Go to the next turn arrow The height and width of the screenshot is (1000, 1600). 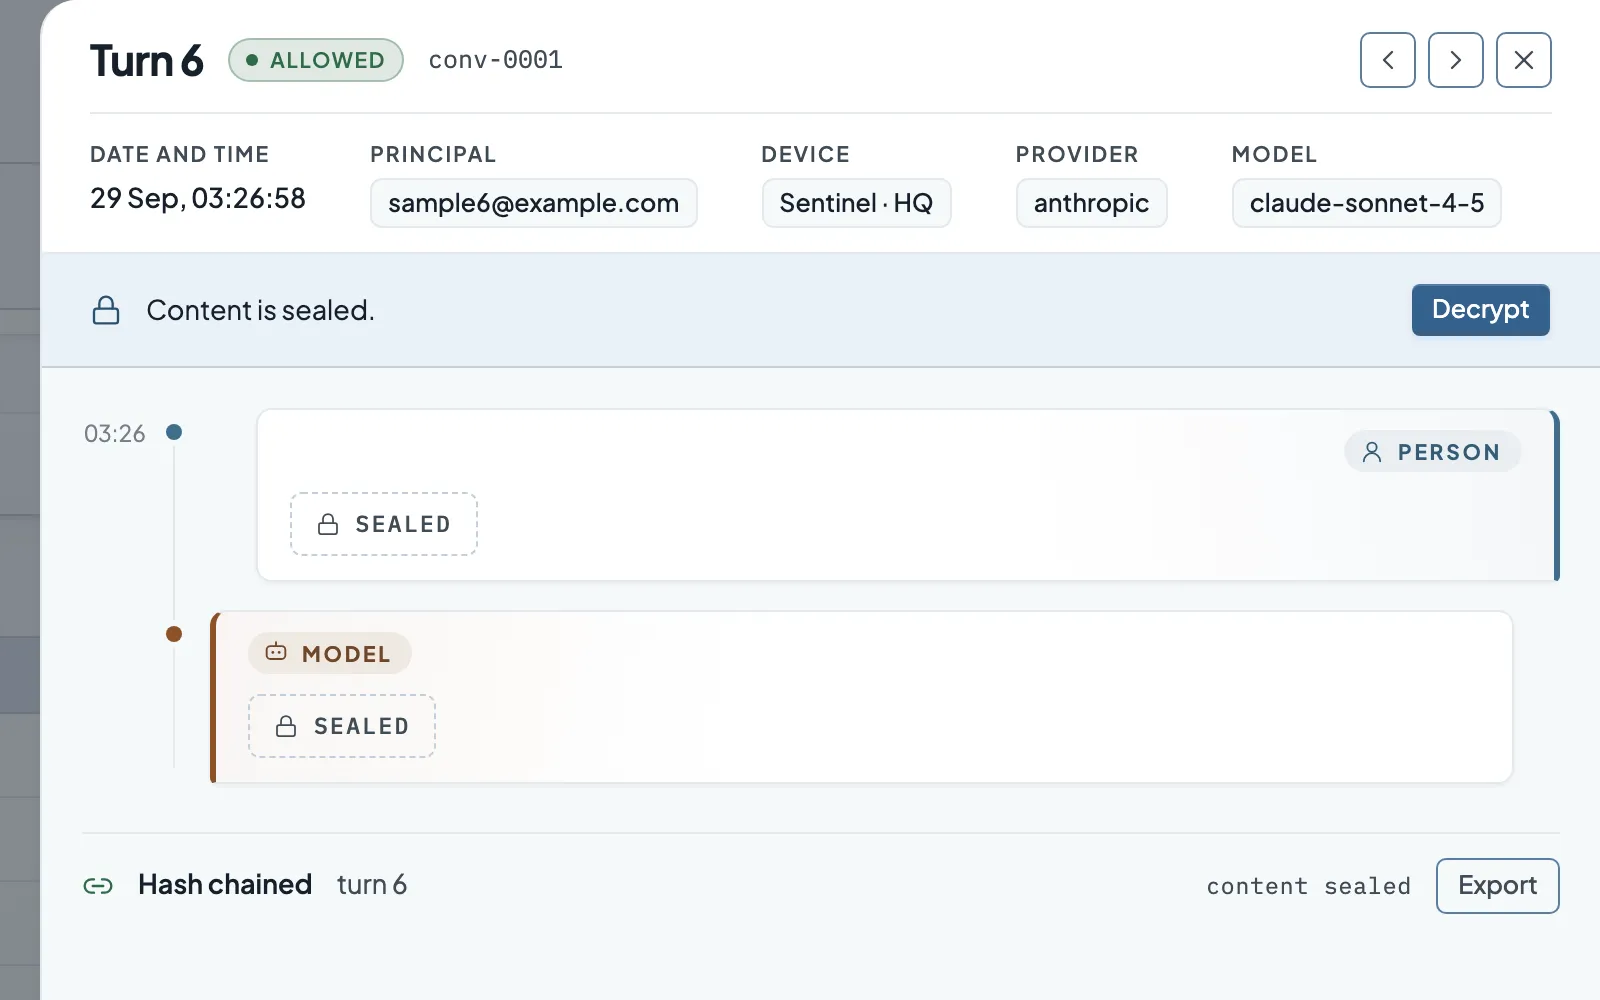pyautogui.click(x=1455, y=60)
